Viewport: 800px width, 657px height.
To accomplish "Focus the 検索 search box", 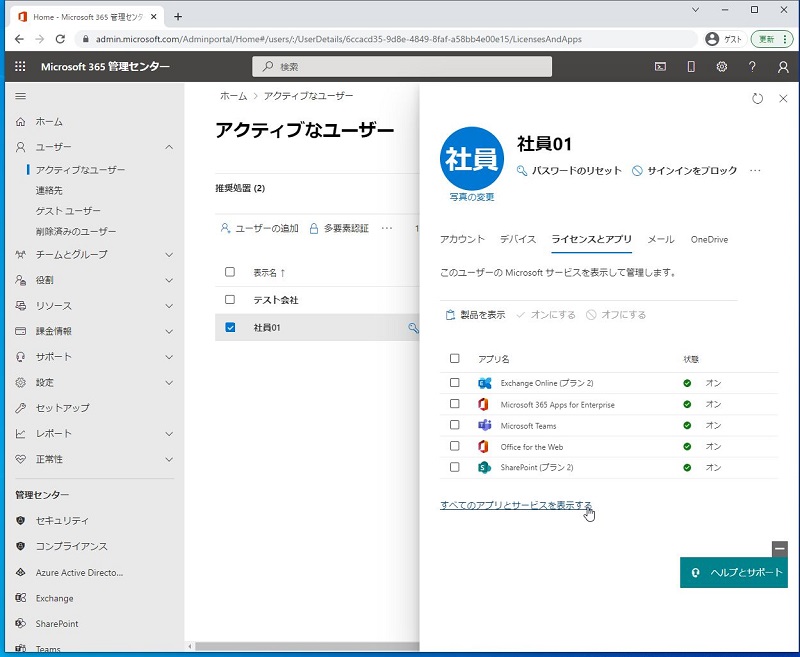I will tap(402, 67).
